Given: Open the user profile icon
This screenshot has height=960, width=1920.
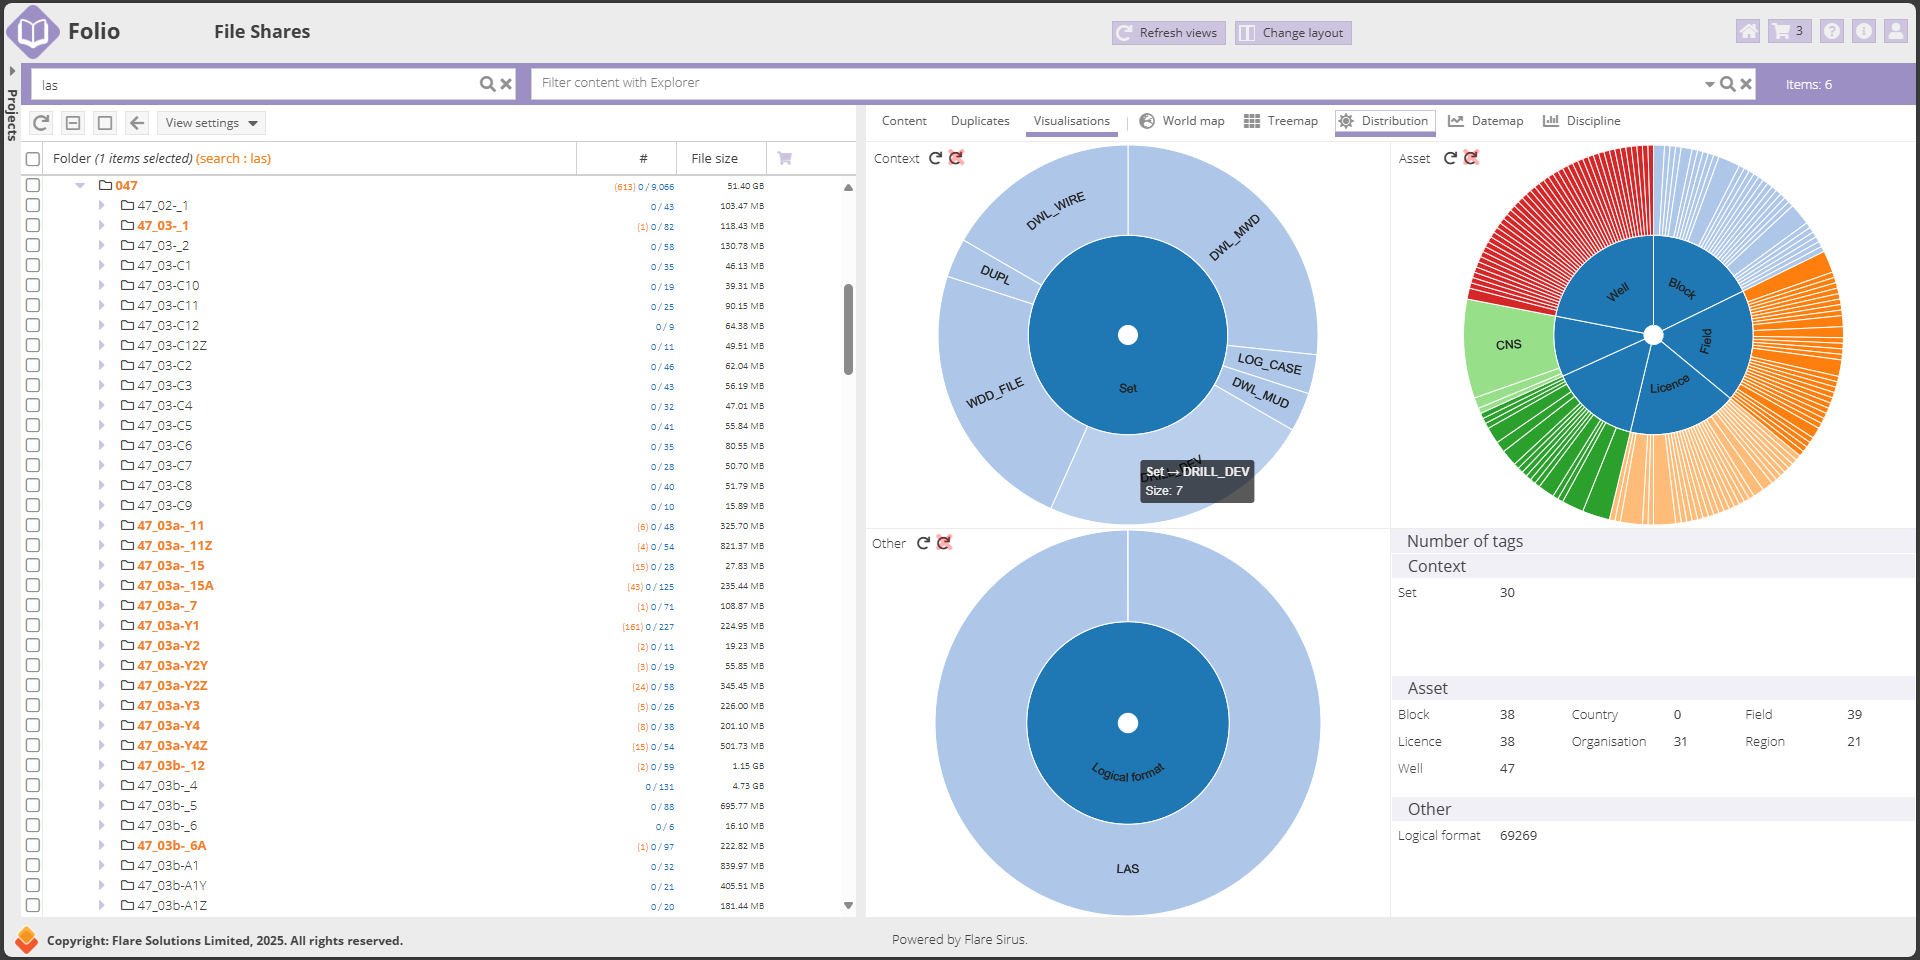Looking at the screenshot, I should coord(1895,32).
